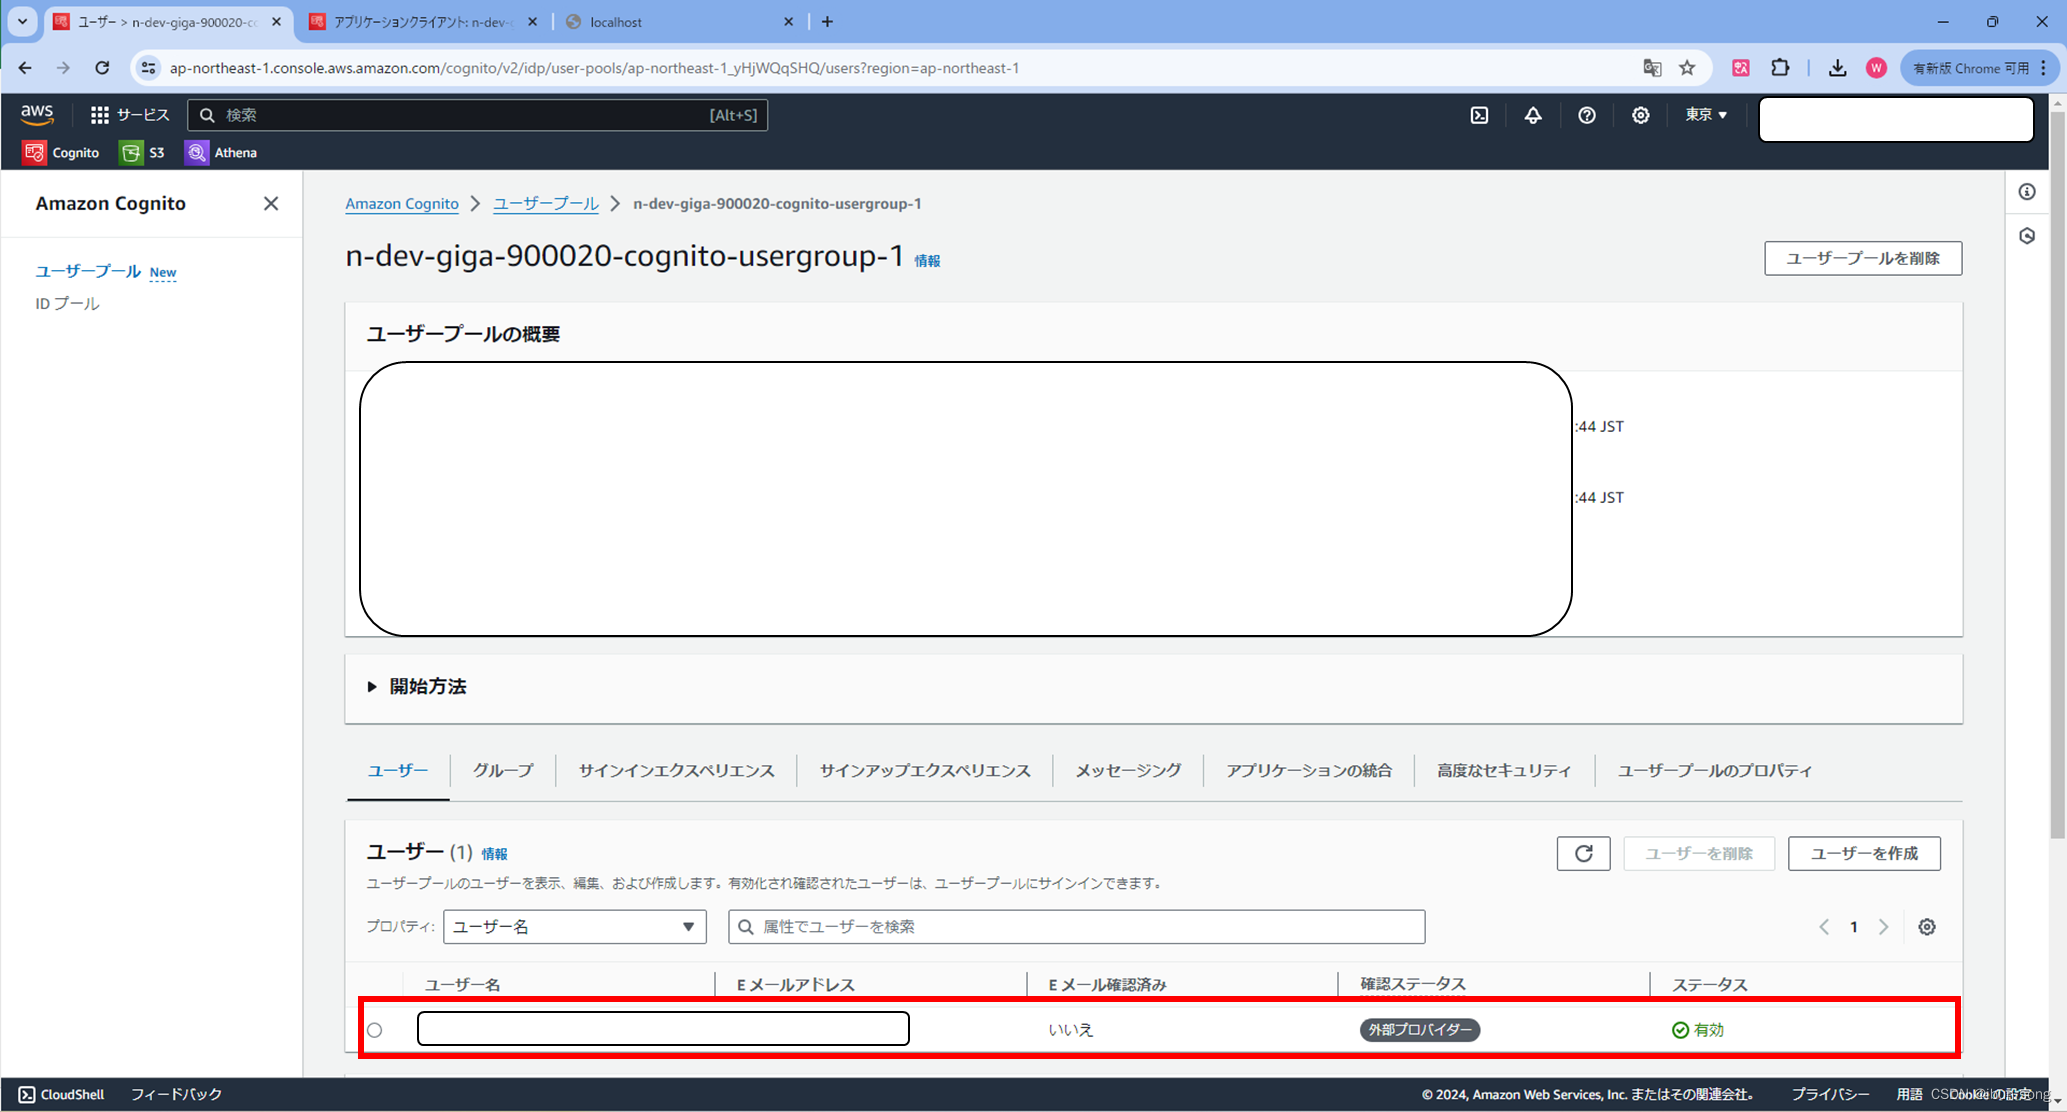The height and width of the screenshot is (1112, 2067).
Task: Go to previous page of users
Action: [1824, 927]
